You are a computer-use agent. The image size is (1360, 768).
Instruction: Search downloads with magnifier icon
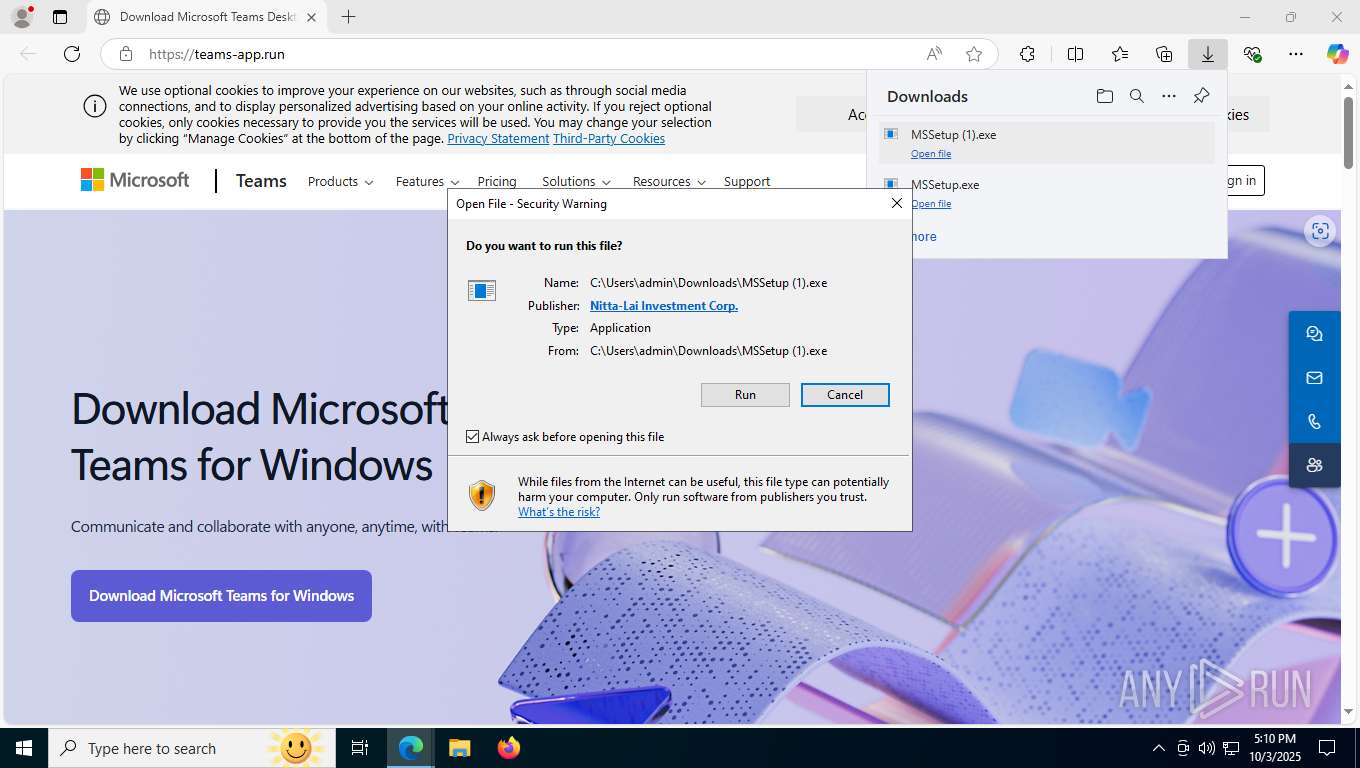[x=1137, y=96]
